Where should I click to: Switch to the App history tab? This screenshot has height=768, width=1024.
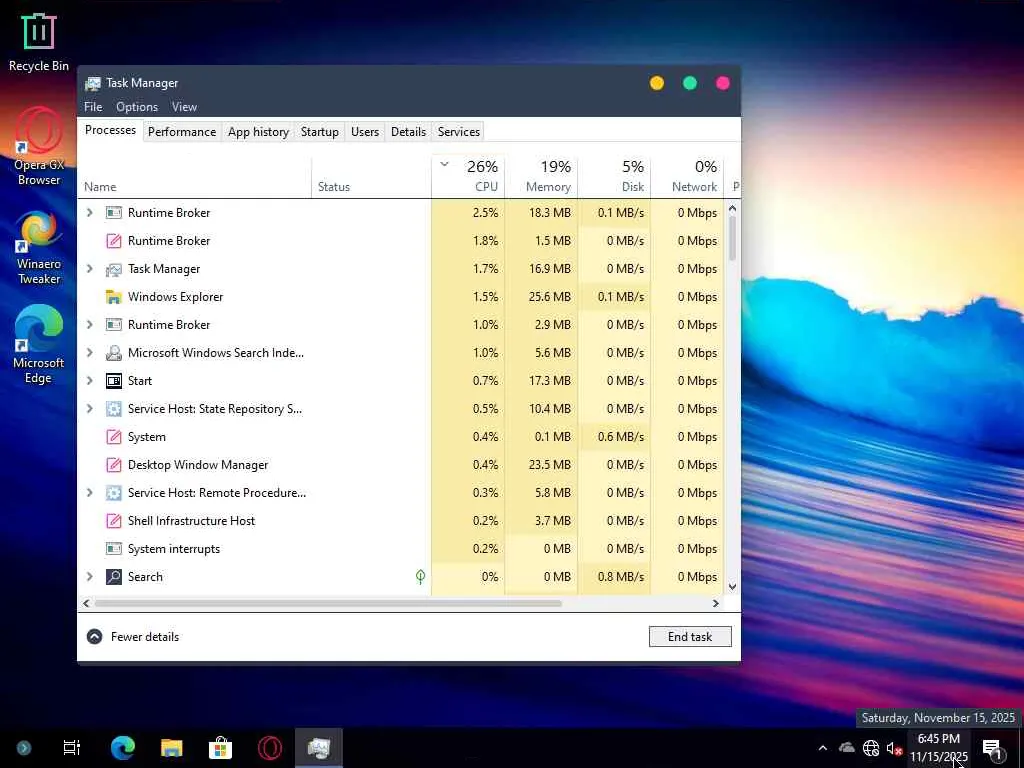tap(258, 132)
